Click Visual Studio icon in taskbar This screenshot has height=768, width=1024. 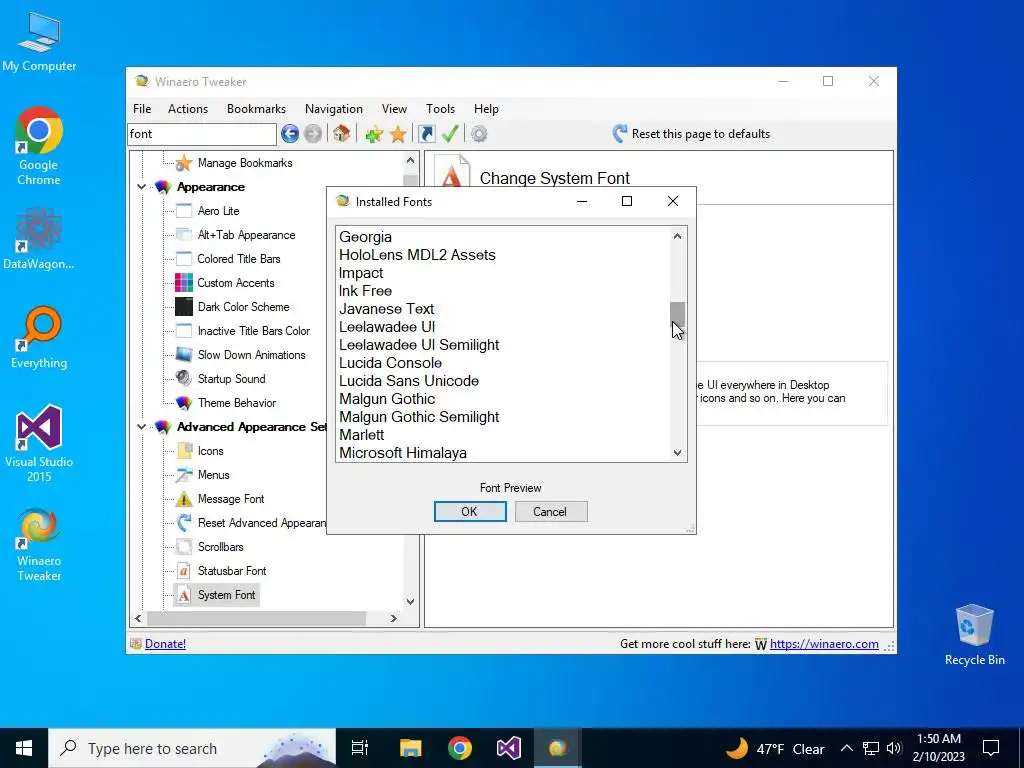click(509, 748)
